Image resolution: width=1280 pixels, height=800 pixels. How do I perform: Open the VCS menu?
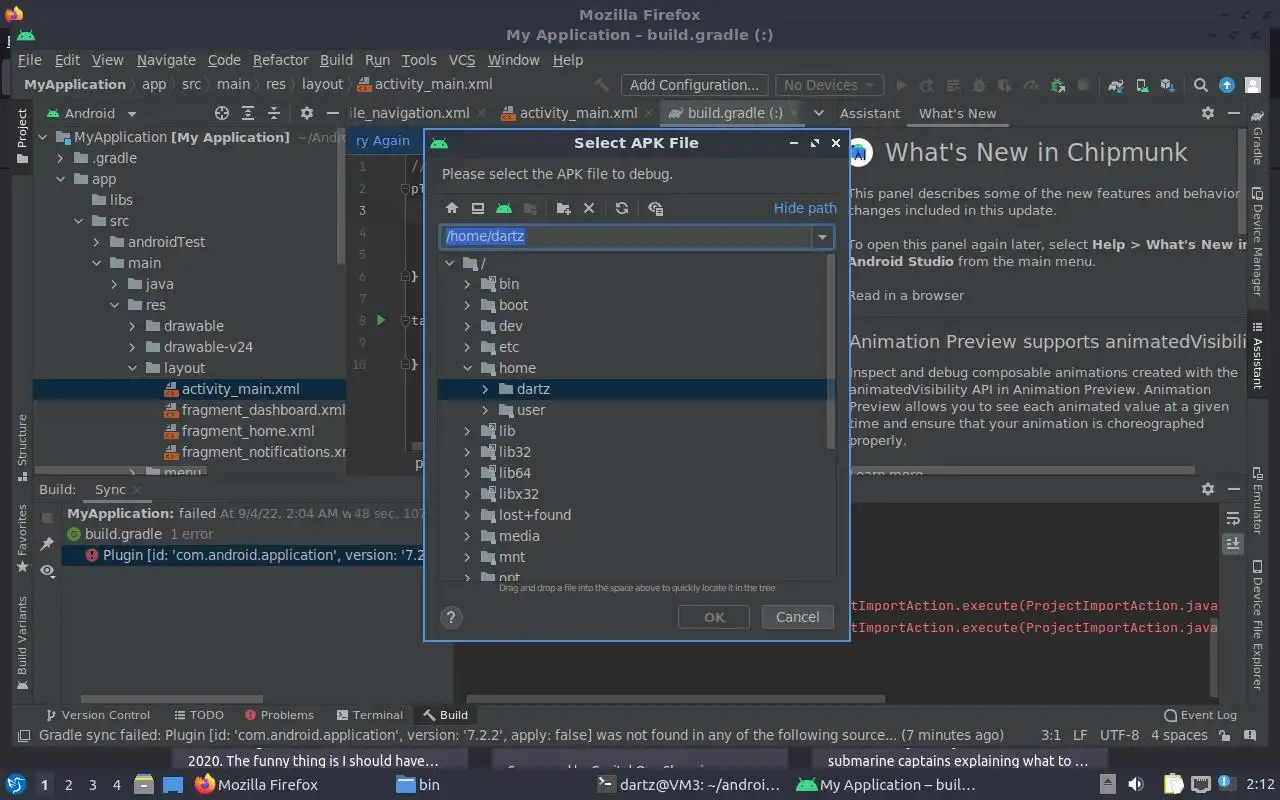tap(462, 60)
